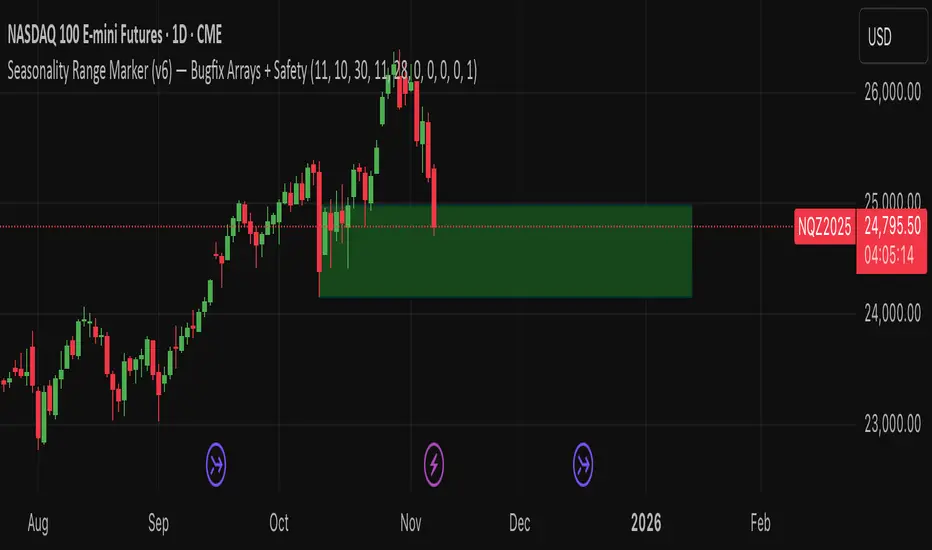
Task: Click the lightning bolt event icon near November
Action: [x=433, y=464]
